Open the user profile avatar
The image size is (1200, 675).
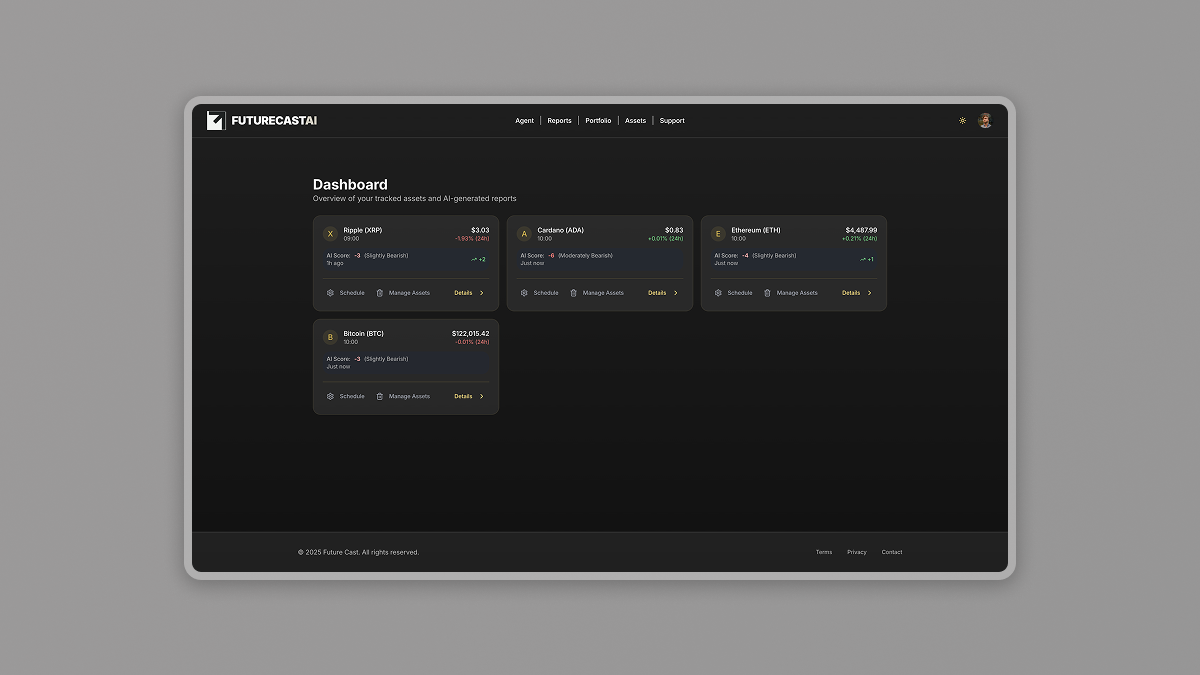[985, 121]
